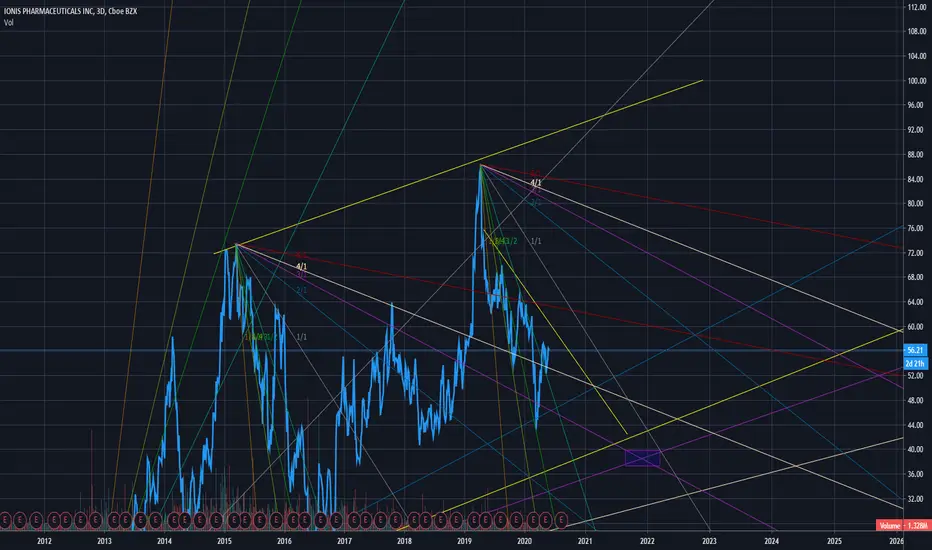Click the 1/1 fan label near 2019 peak

536,241
